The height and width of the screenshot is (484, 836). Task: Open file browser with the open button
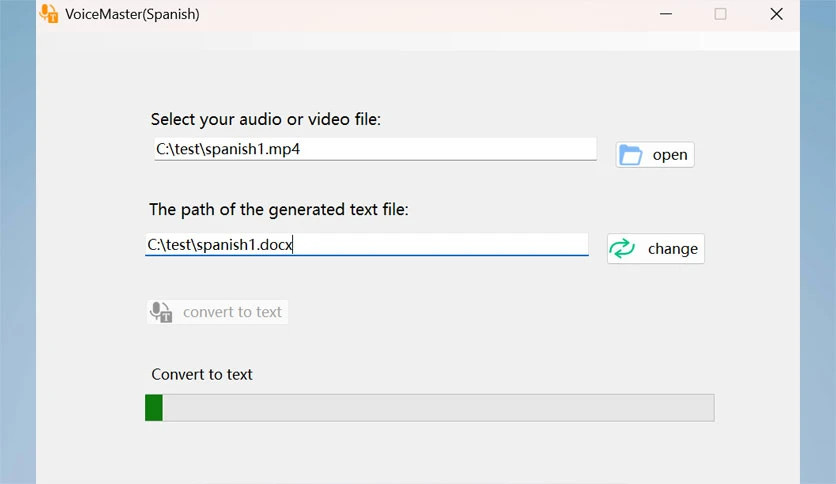[x=655, y=155]
